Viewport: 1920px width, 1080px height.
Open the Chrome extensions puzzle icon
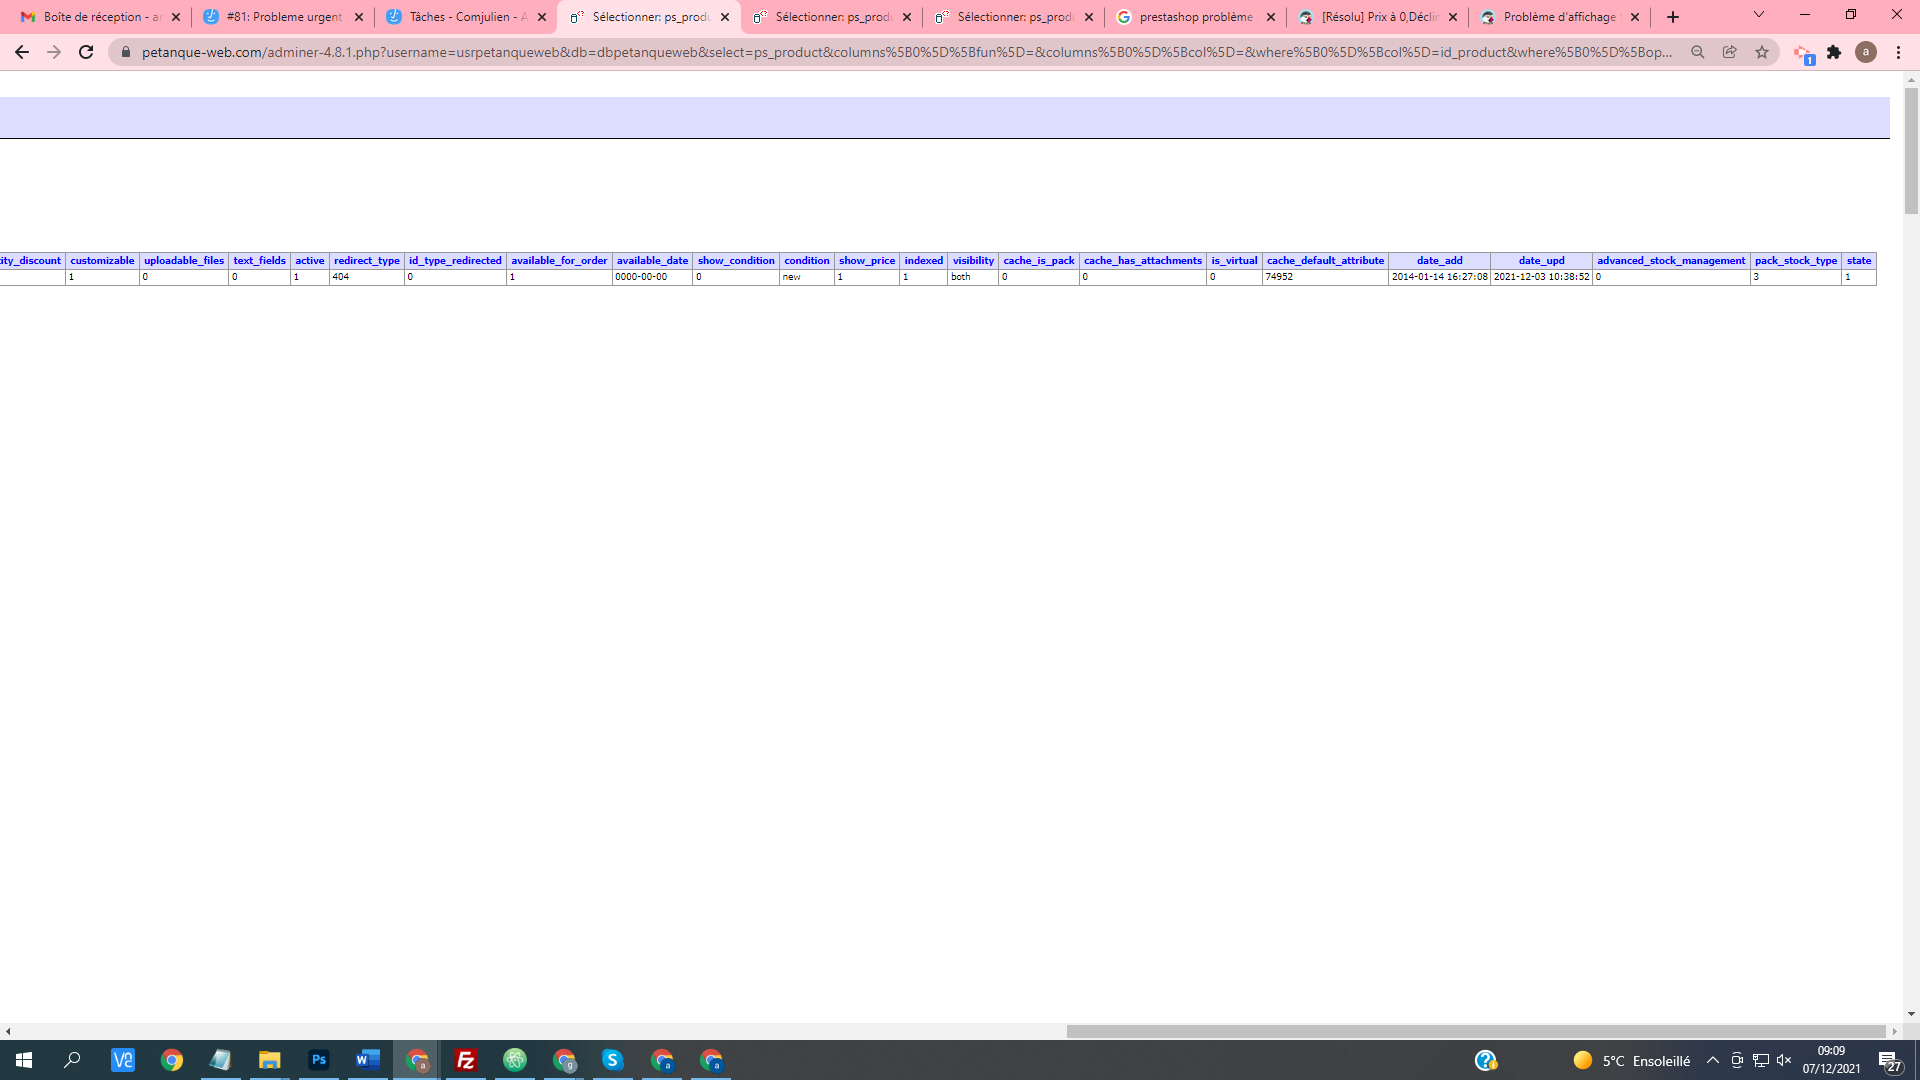(1834, 52)
